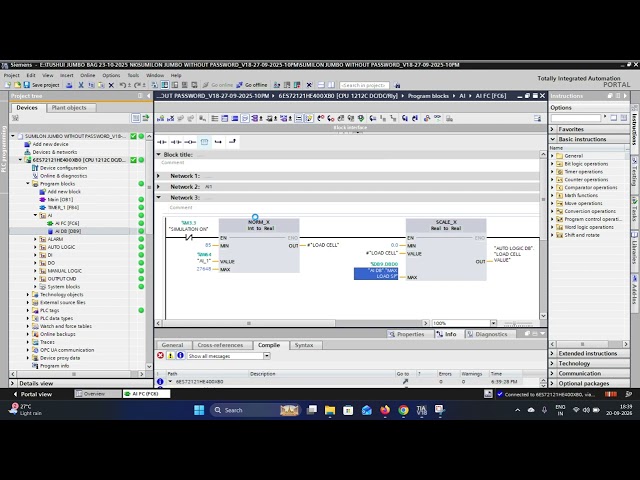Open the Show all messages dropdown
Screen dimensions: 640x480
(x=267, y=356)
